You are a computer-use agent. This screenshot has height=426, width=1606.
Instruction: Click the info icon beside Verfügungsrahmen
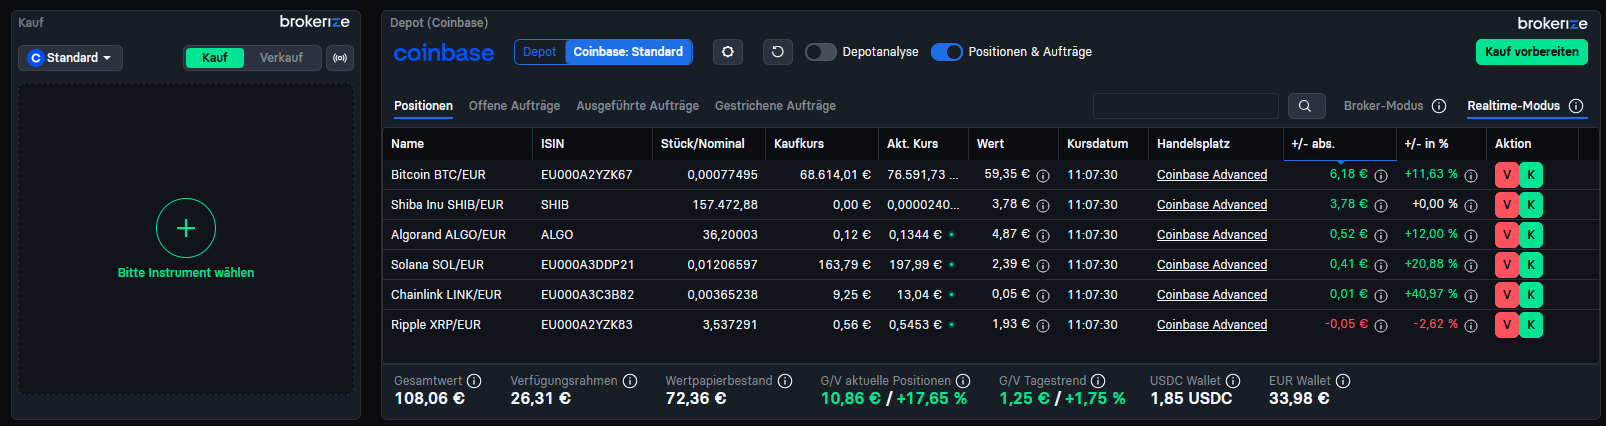coord(630,381)
